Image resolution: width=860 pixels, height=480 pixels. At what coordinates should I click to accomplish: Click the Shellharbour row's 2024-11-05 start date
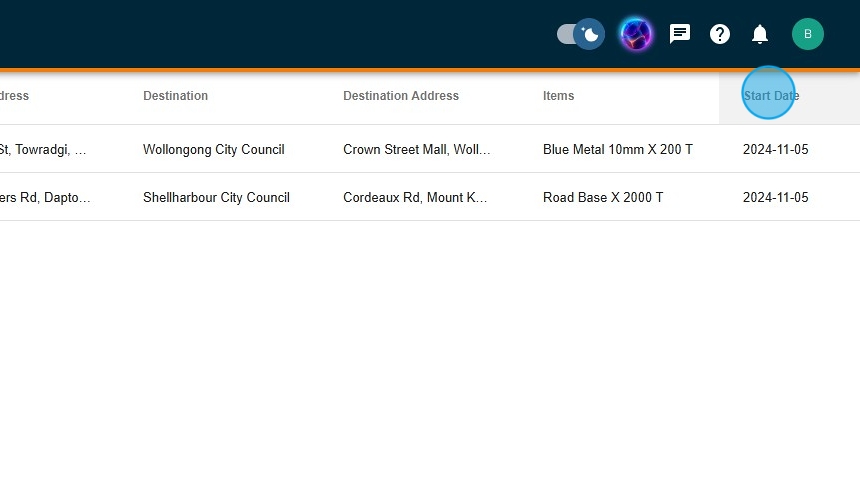776,198
